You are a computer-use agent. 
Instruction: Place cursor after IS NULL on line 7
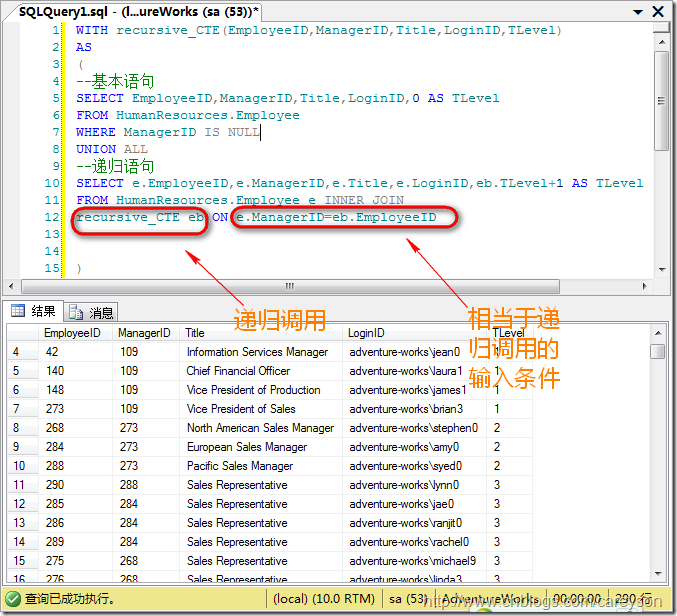(261, 132)
